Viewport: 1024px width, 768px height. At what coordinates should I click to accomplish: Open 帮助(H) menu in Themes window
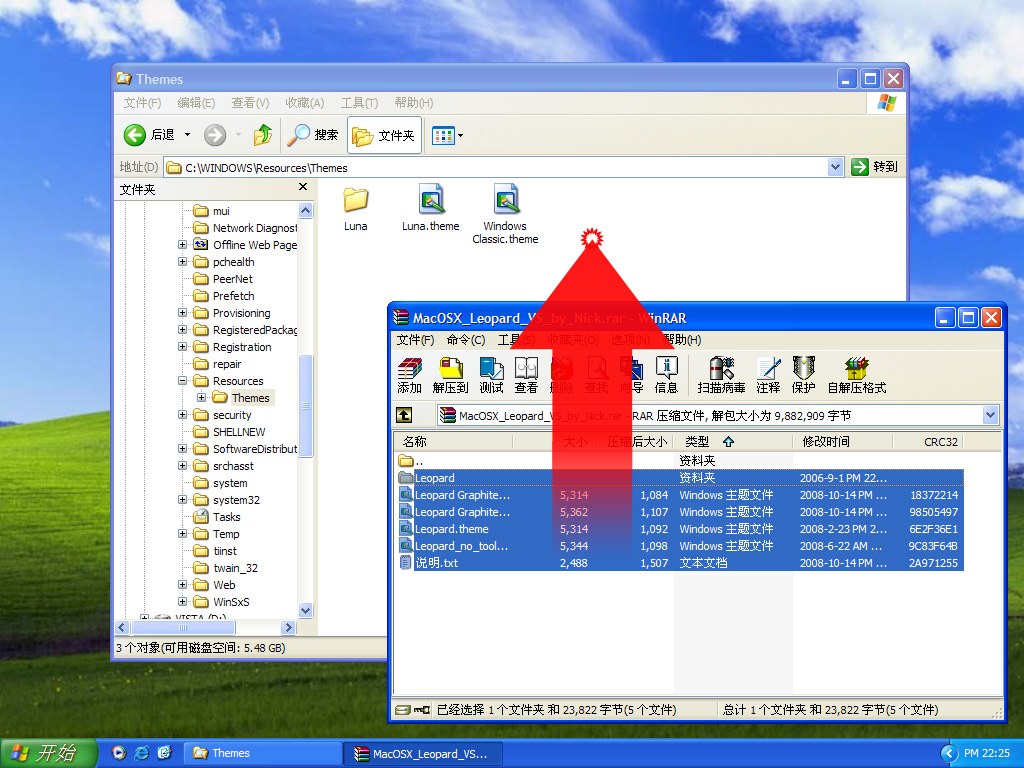point(413,103)
